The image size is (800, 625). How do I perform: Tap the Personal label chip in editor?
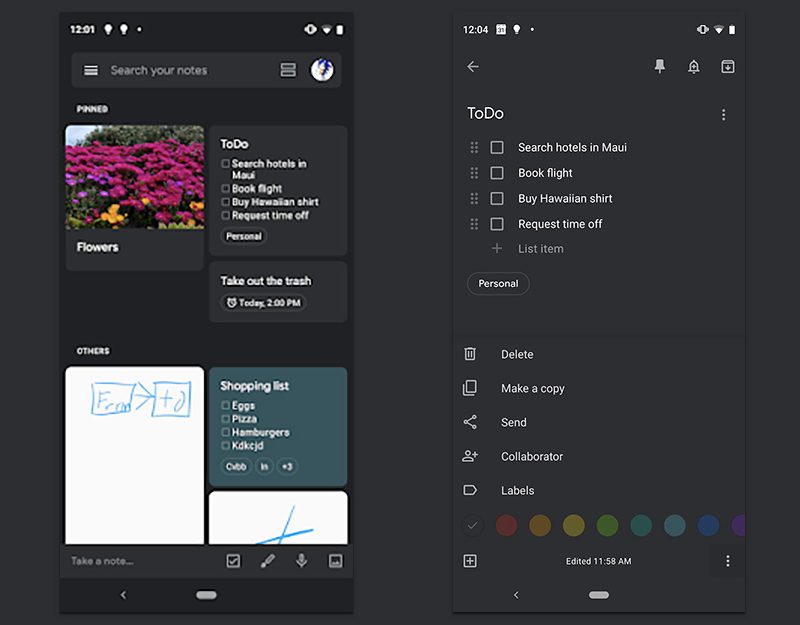(498, 284)
